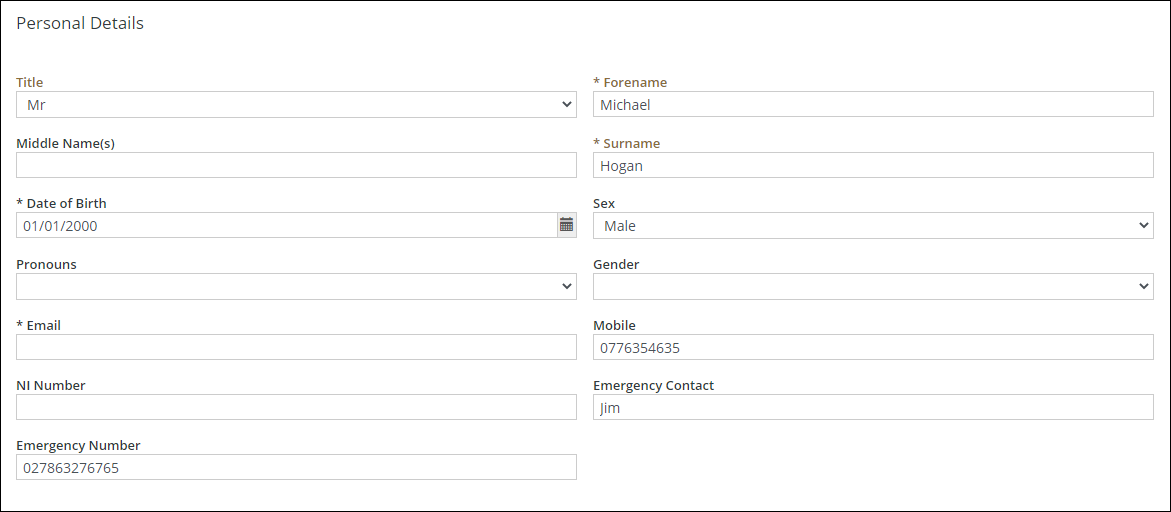Click the Personal Details section heading
The image size is (1171, 512).
(80, 23)
